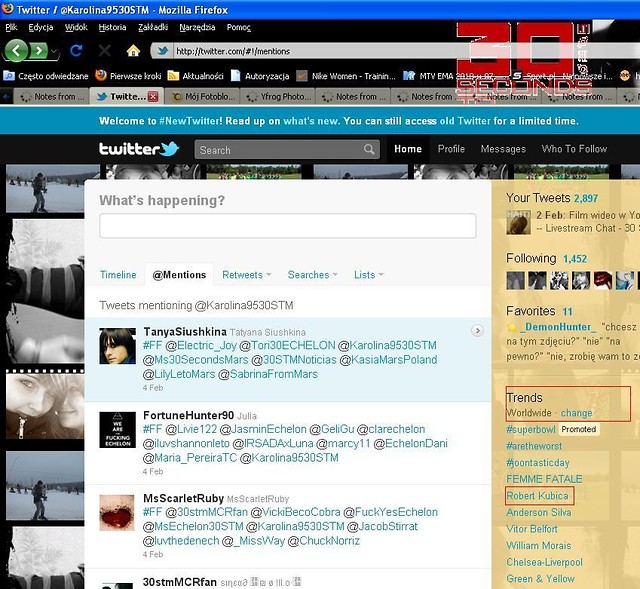Screen dimensions: 640x589
Task: Click the 30stmMCRfan username at bottom
Action: pos(180,582)
